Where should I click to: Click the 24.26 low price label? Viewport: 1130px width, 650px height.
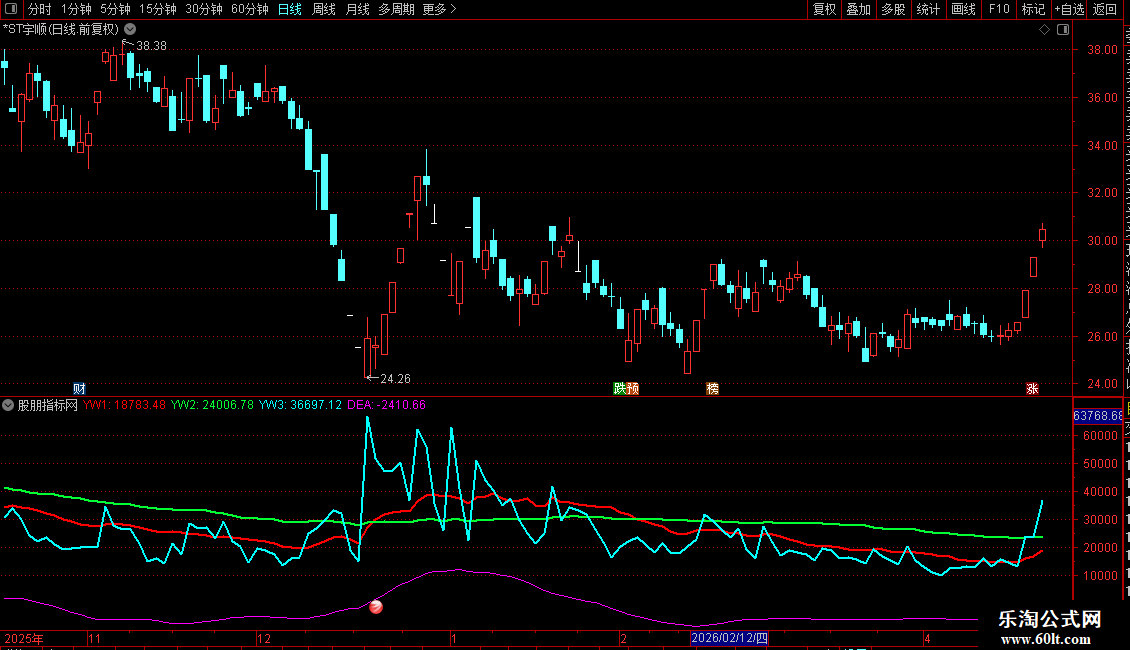pos(395,378)
